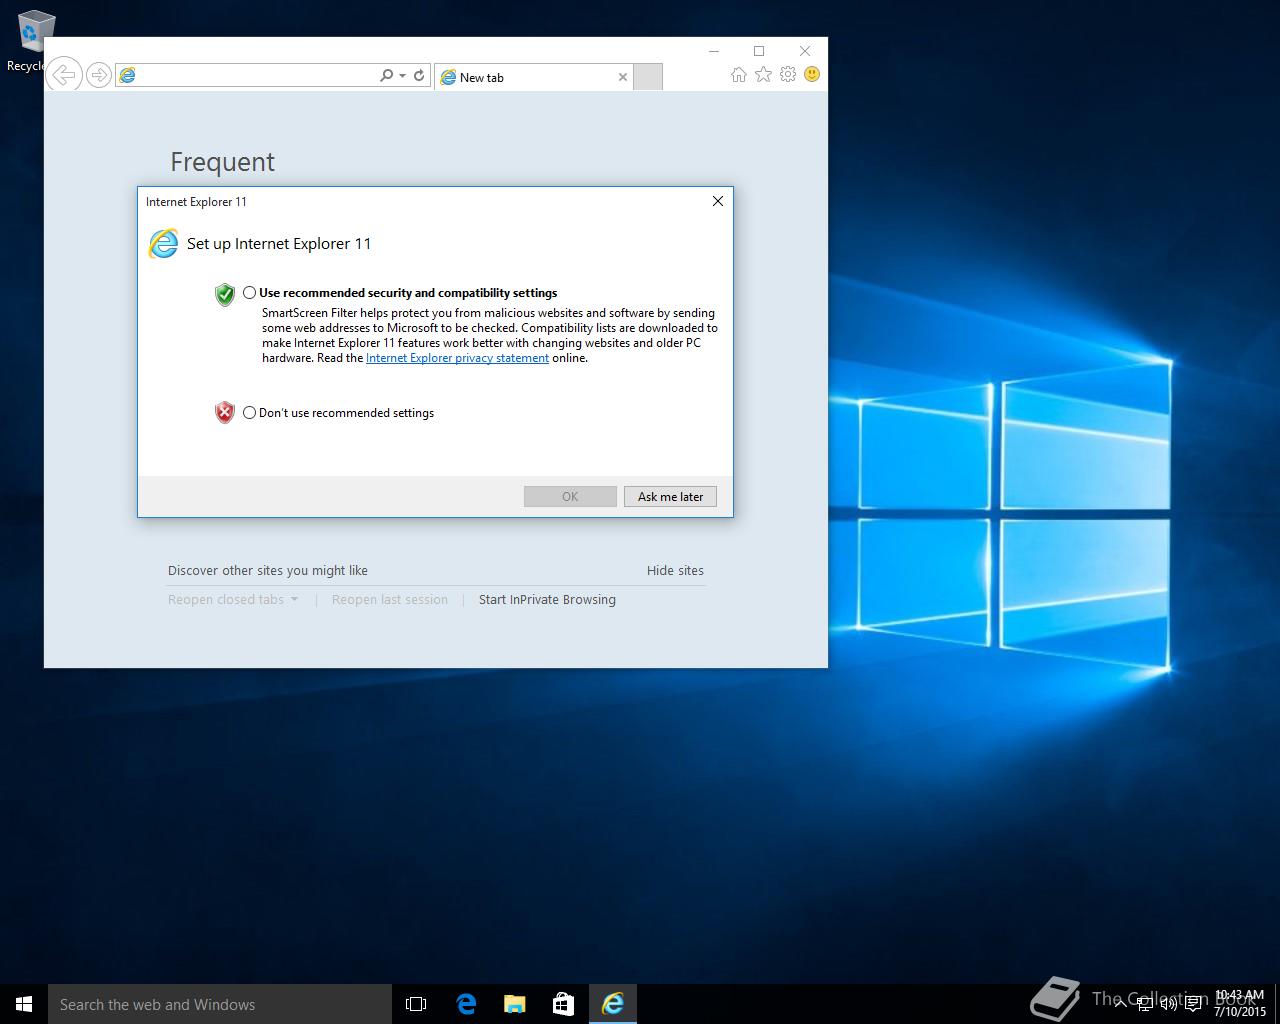Close the New tab tab

[623, 77]
